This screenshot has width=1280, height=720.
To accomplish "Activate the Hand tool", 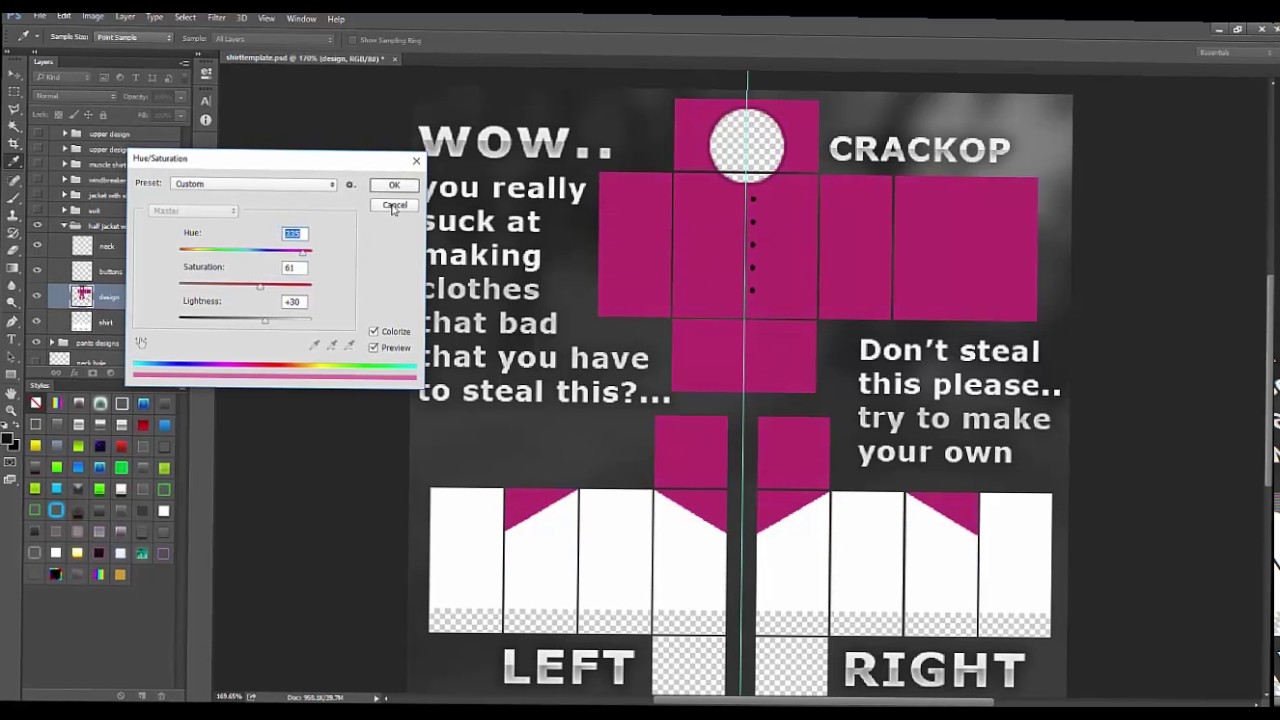I will (13, 394).
